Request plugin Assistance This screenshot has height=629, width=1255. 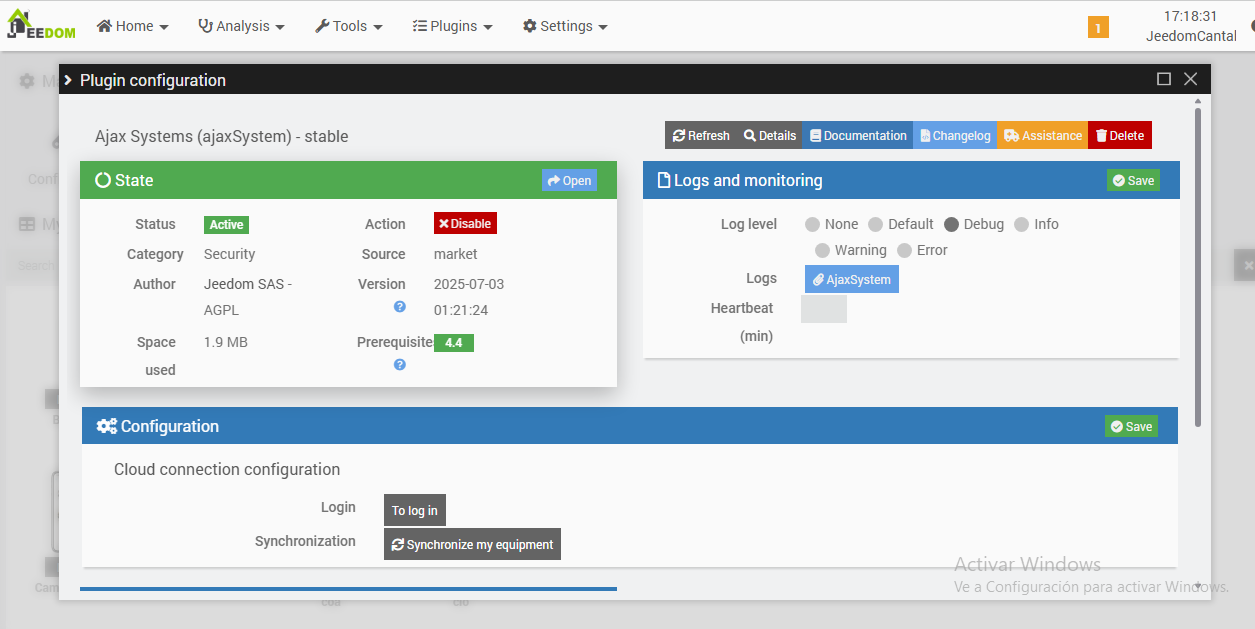(x=1043, y=135)
